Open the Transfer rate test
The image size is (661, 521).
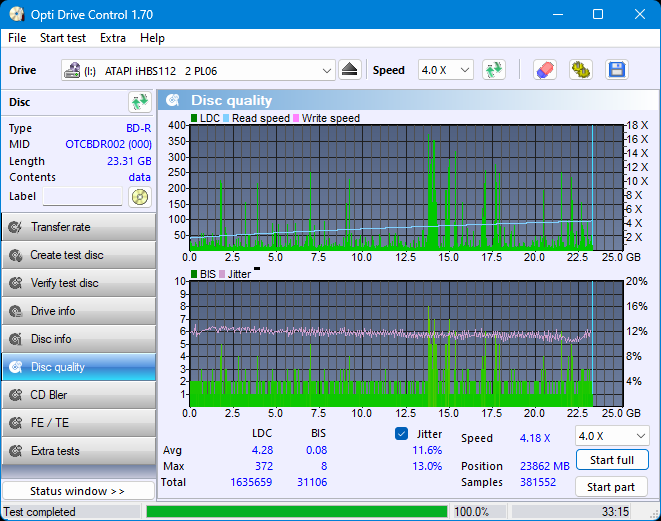pos(78,227)
